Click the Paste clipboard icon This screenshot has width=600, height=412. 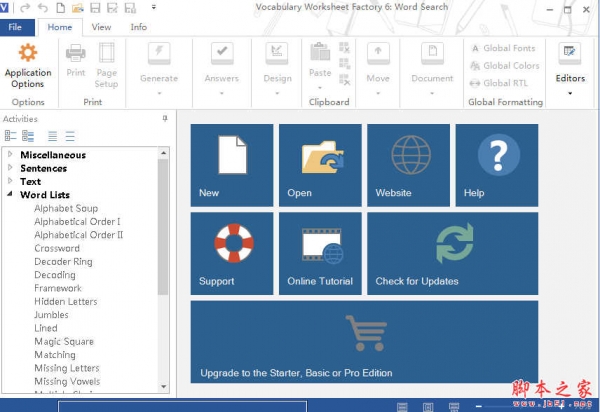pyautogui.click(x=320, y=52)
